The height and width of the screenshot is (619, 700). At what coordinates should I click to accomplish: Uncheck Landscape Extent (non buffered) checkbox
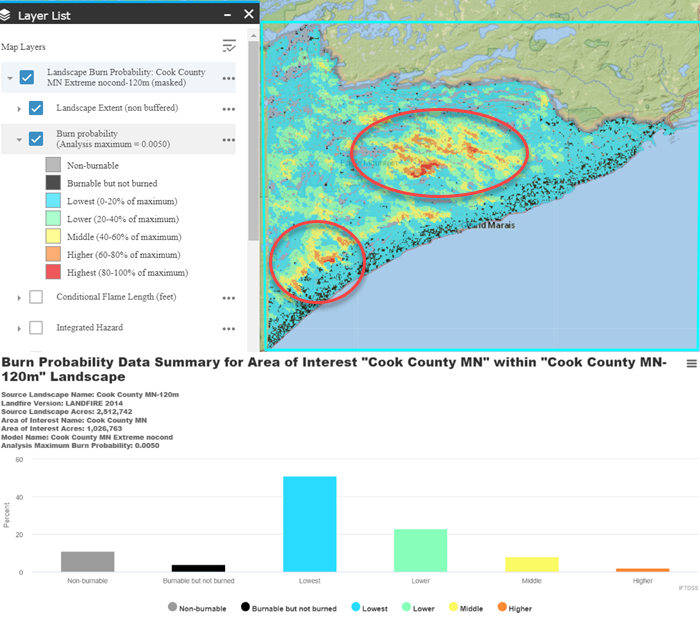pos(36,108)
